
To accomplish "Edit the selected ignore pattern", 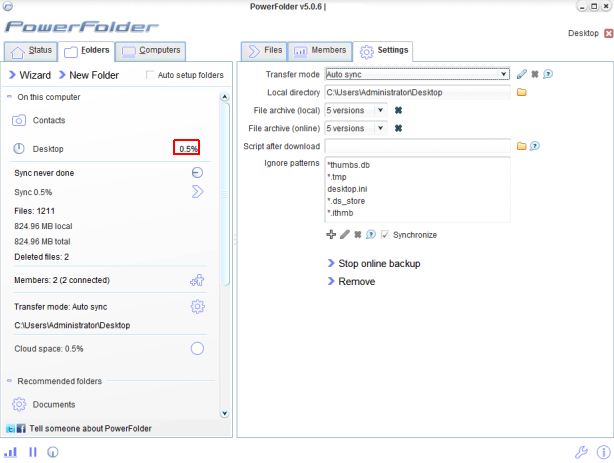I will coord(345,234).
